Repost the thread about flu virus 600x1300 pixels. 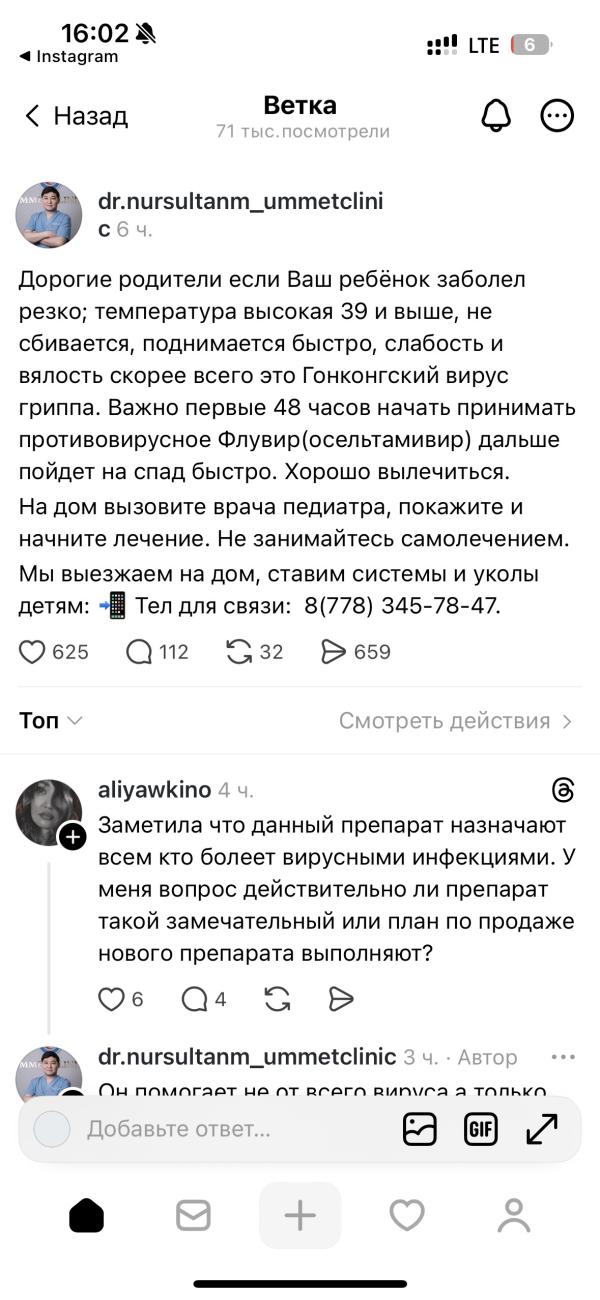click(239, 651)
